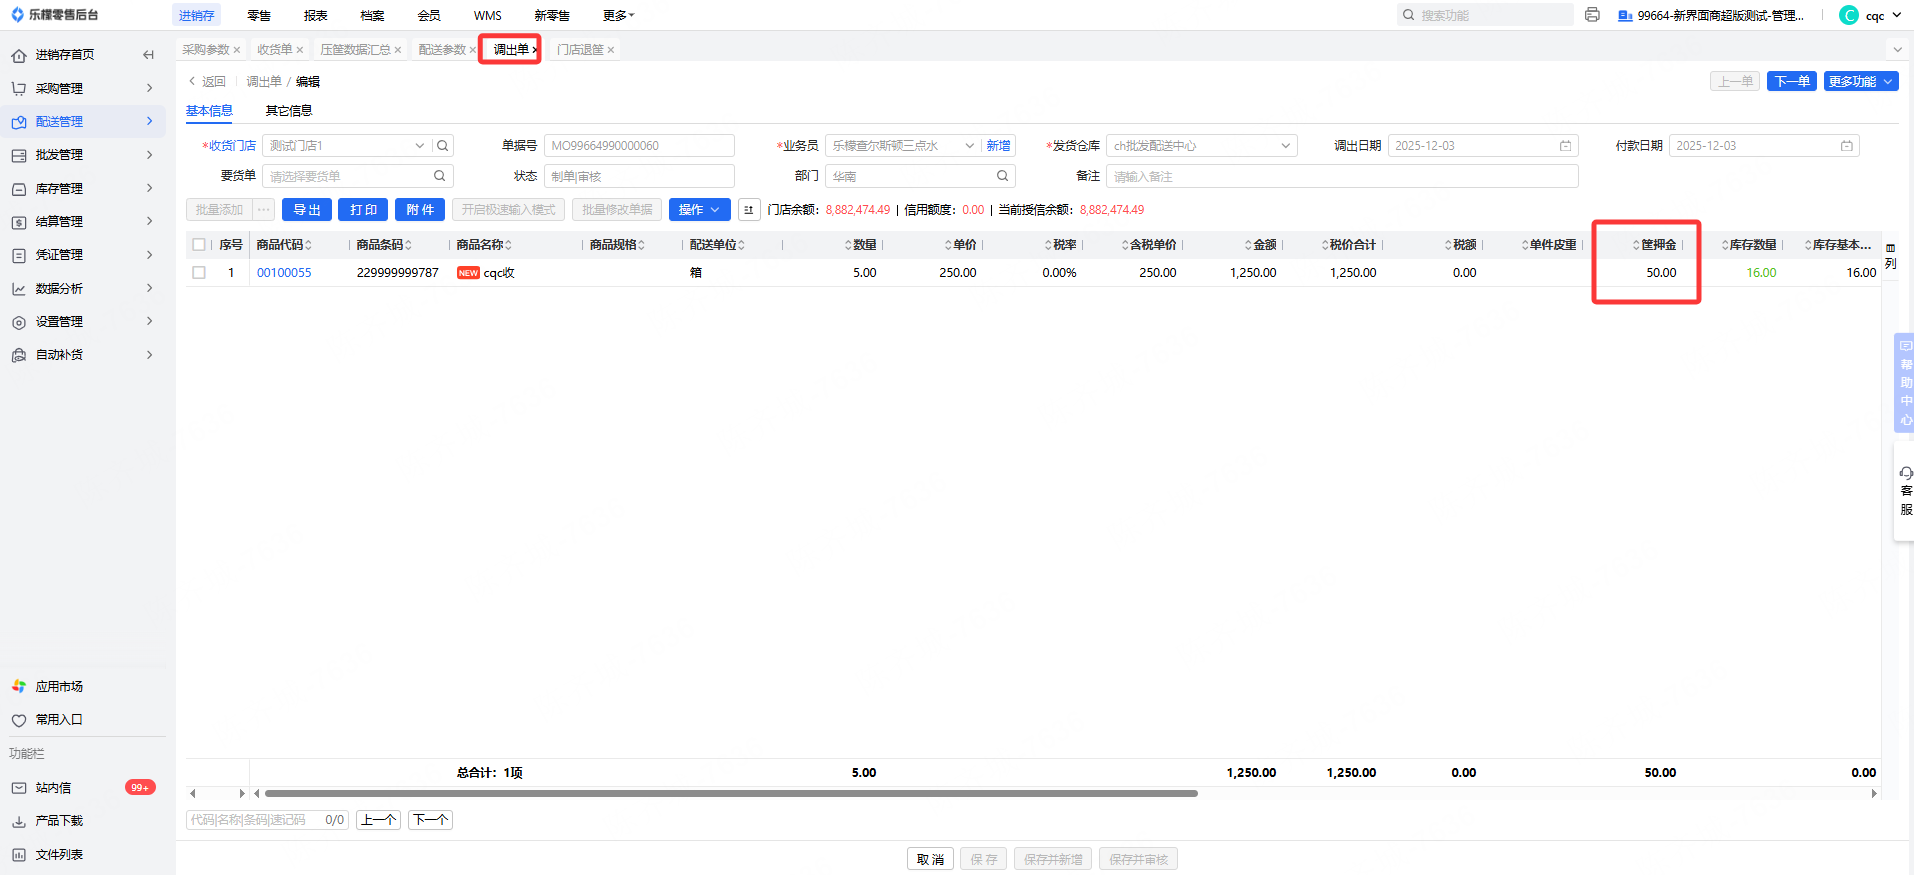Click the search icon for 要货单
1914x875 pixels.
coord(439,176)
